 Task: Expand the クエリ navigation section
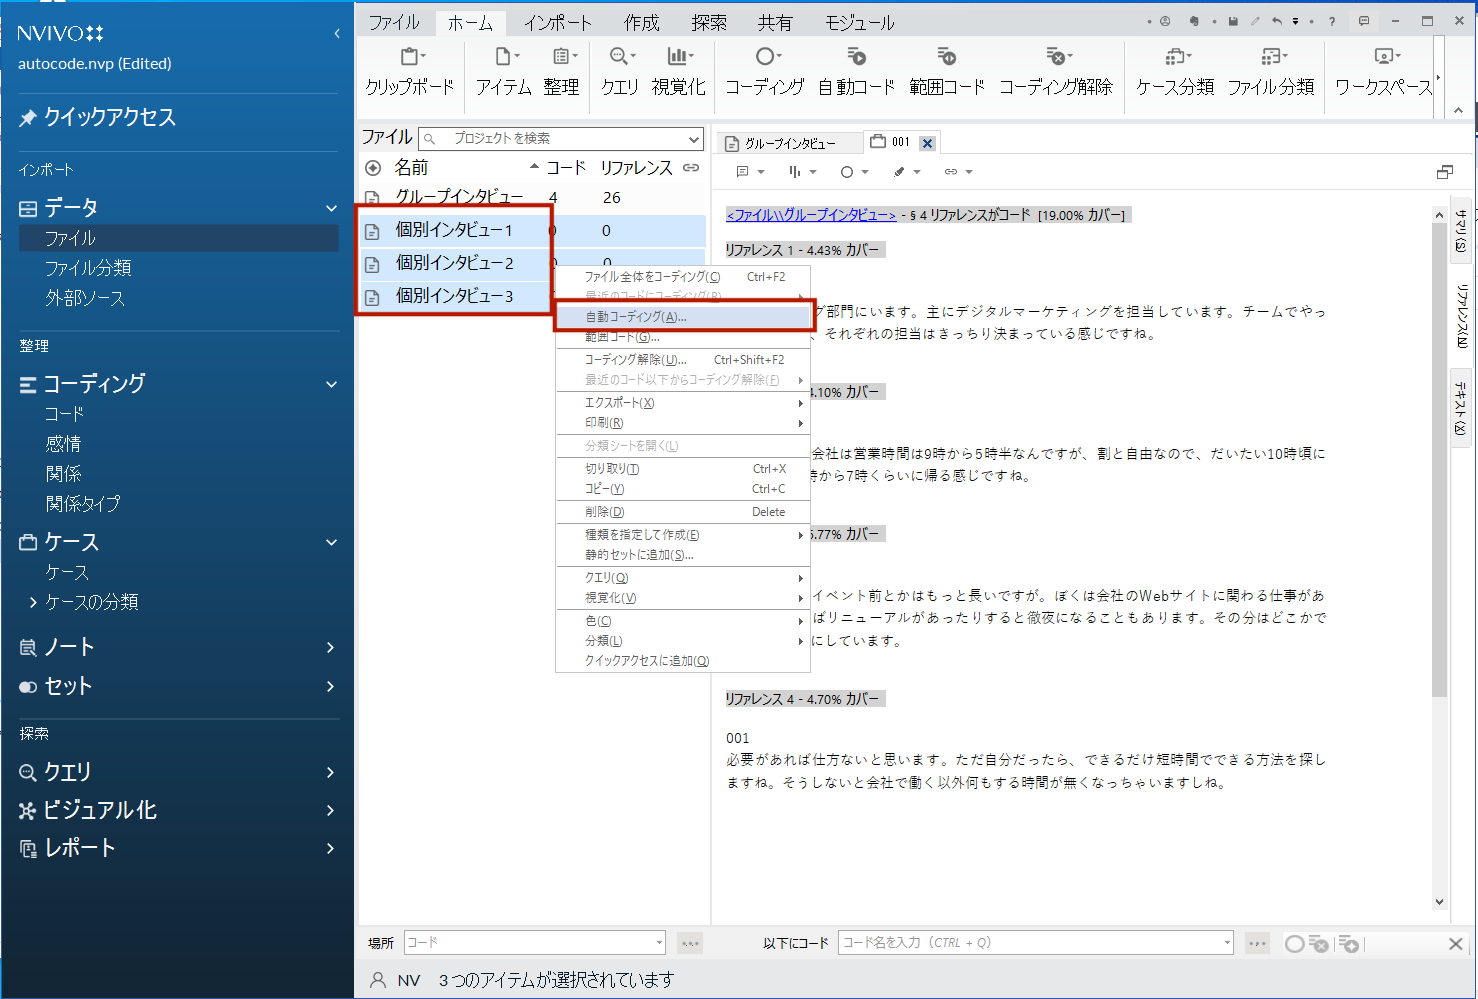tap(330, 772)
